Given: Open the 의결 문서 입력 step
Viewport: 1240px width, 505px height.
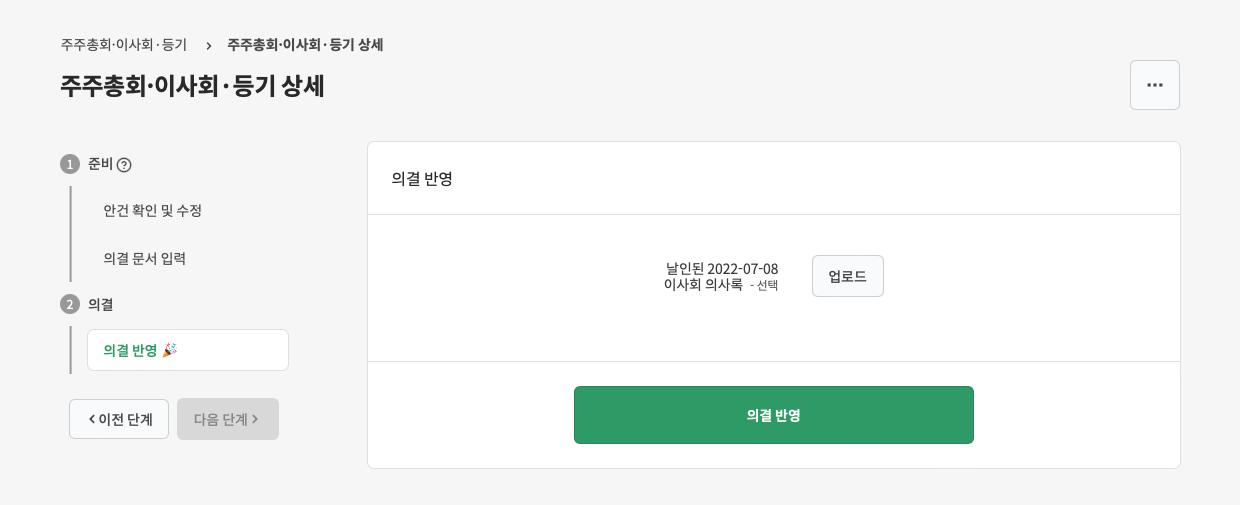Looking at the screenshot, I should point(145,259).
